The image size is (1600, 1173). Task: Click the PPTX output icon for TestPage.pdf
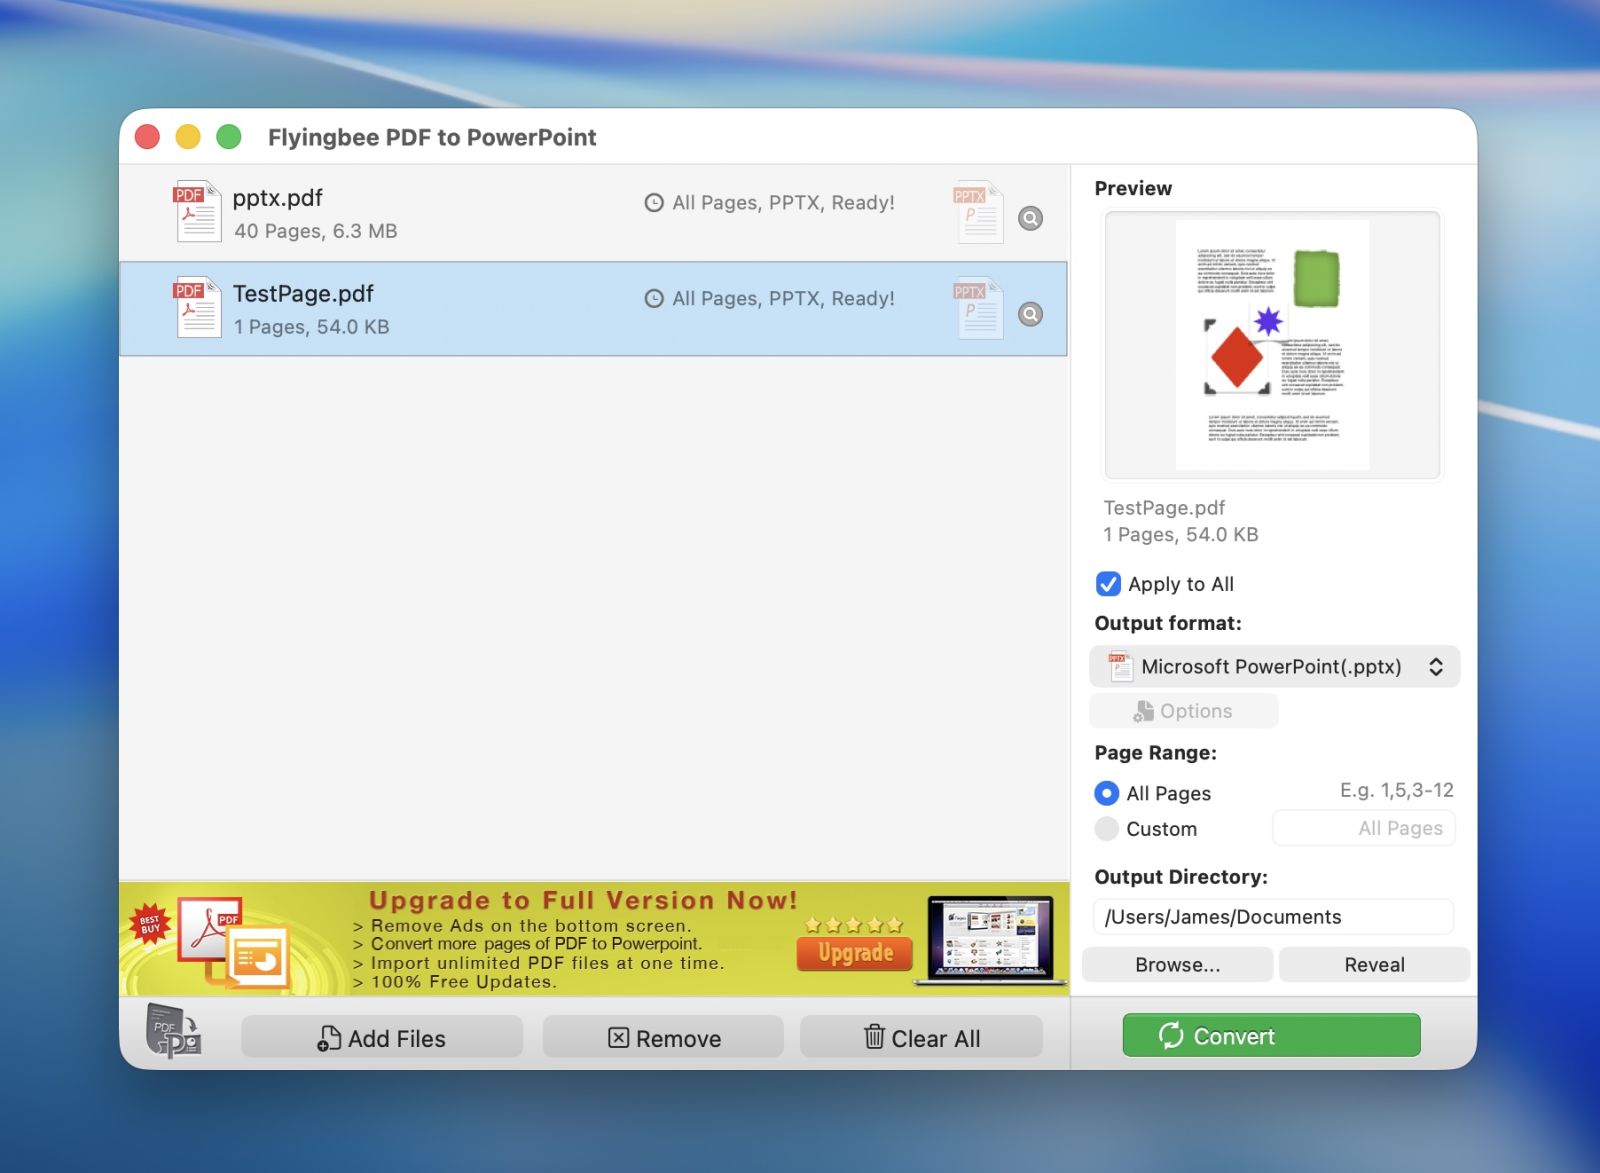pyautogui.click(x=978, y=308)
